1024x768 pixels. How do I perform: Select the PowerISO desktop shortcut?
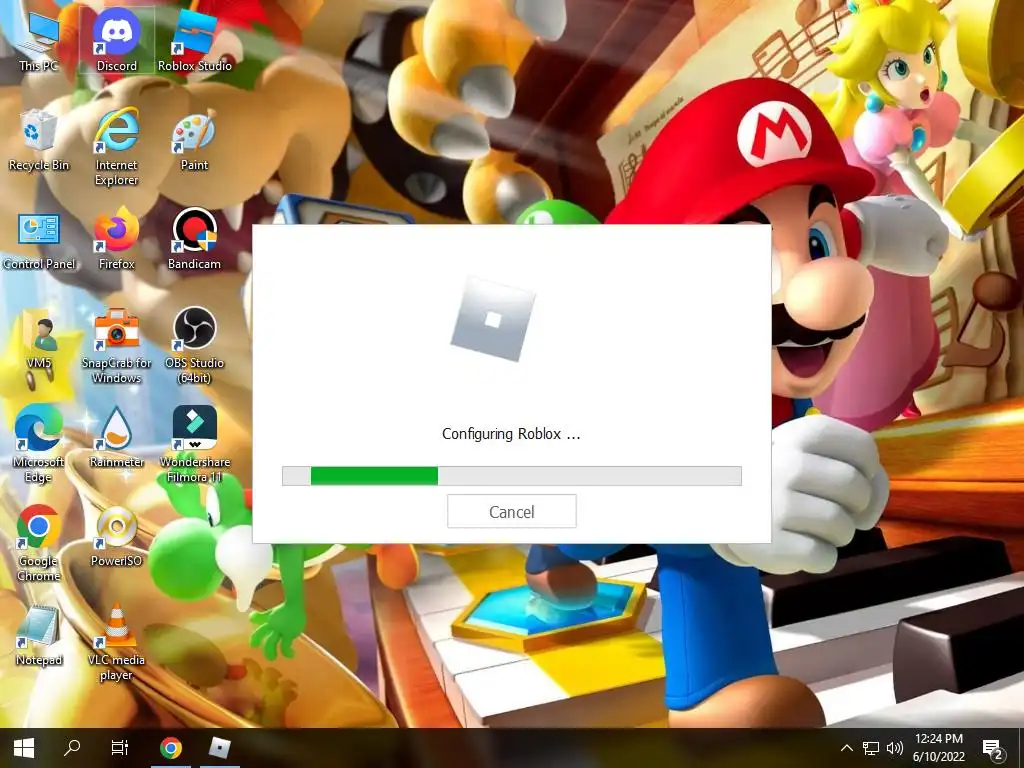[117, 538]
